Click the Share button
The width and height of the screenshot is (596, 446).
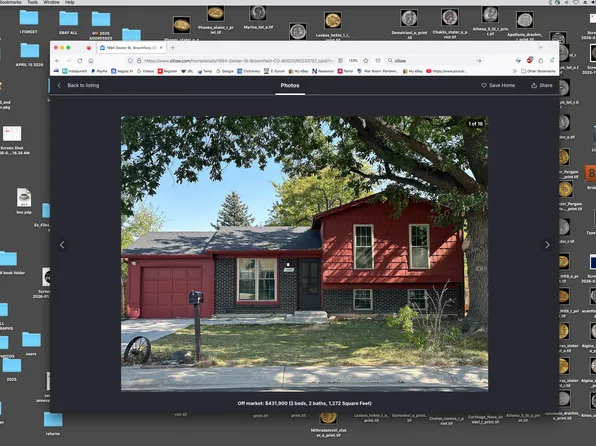542,85
